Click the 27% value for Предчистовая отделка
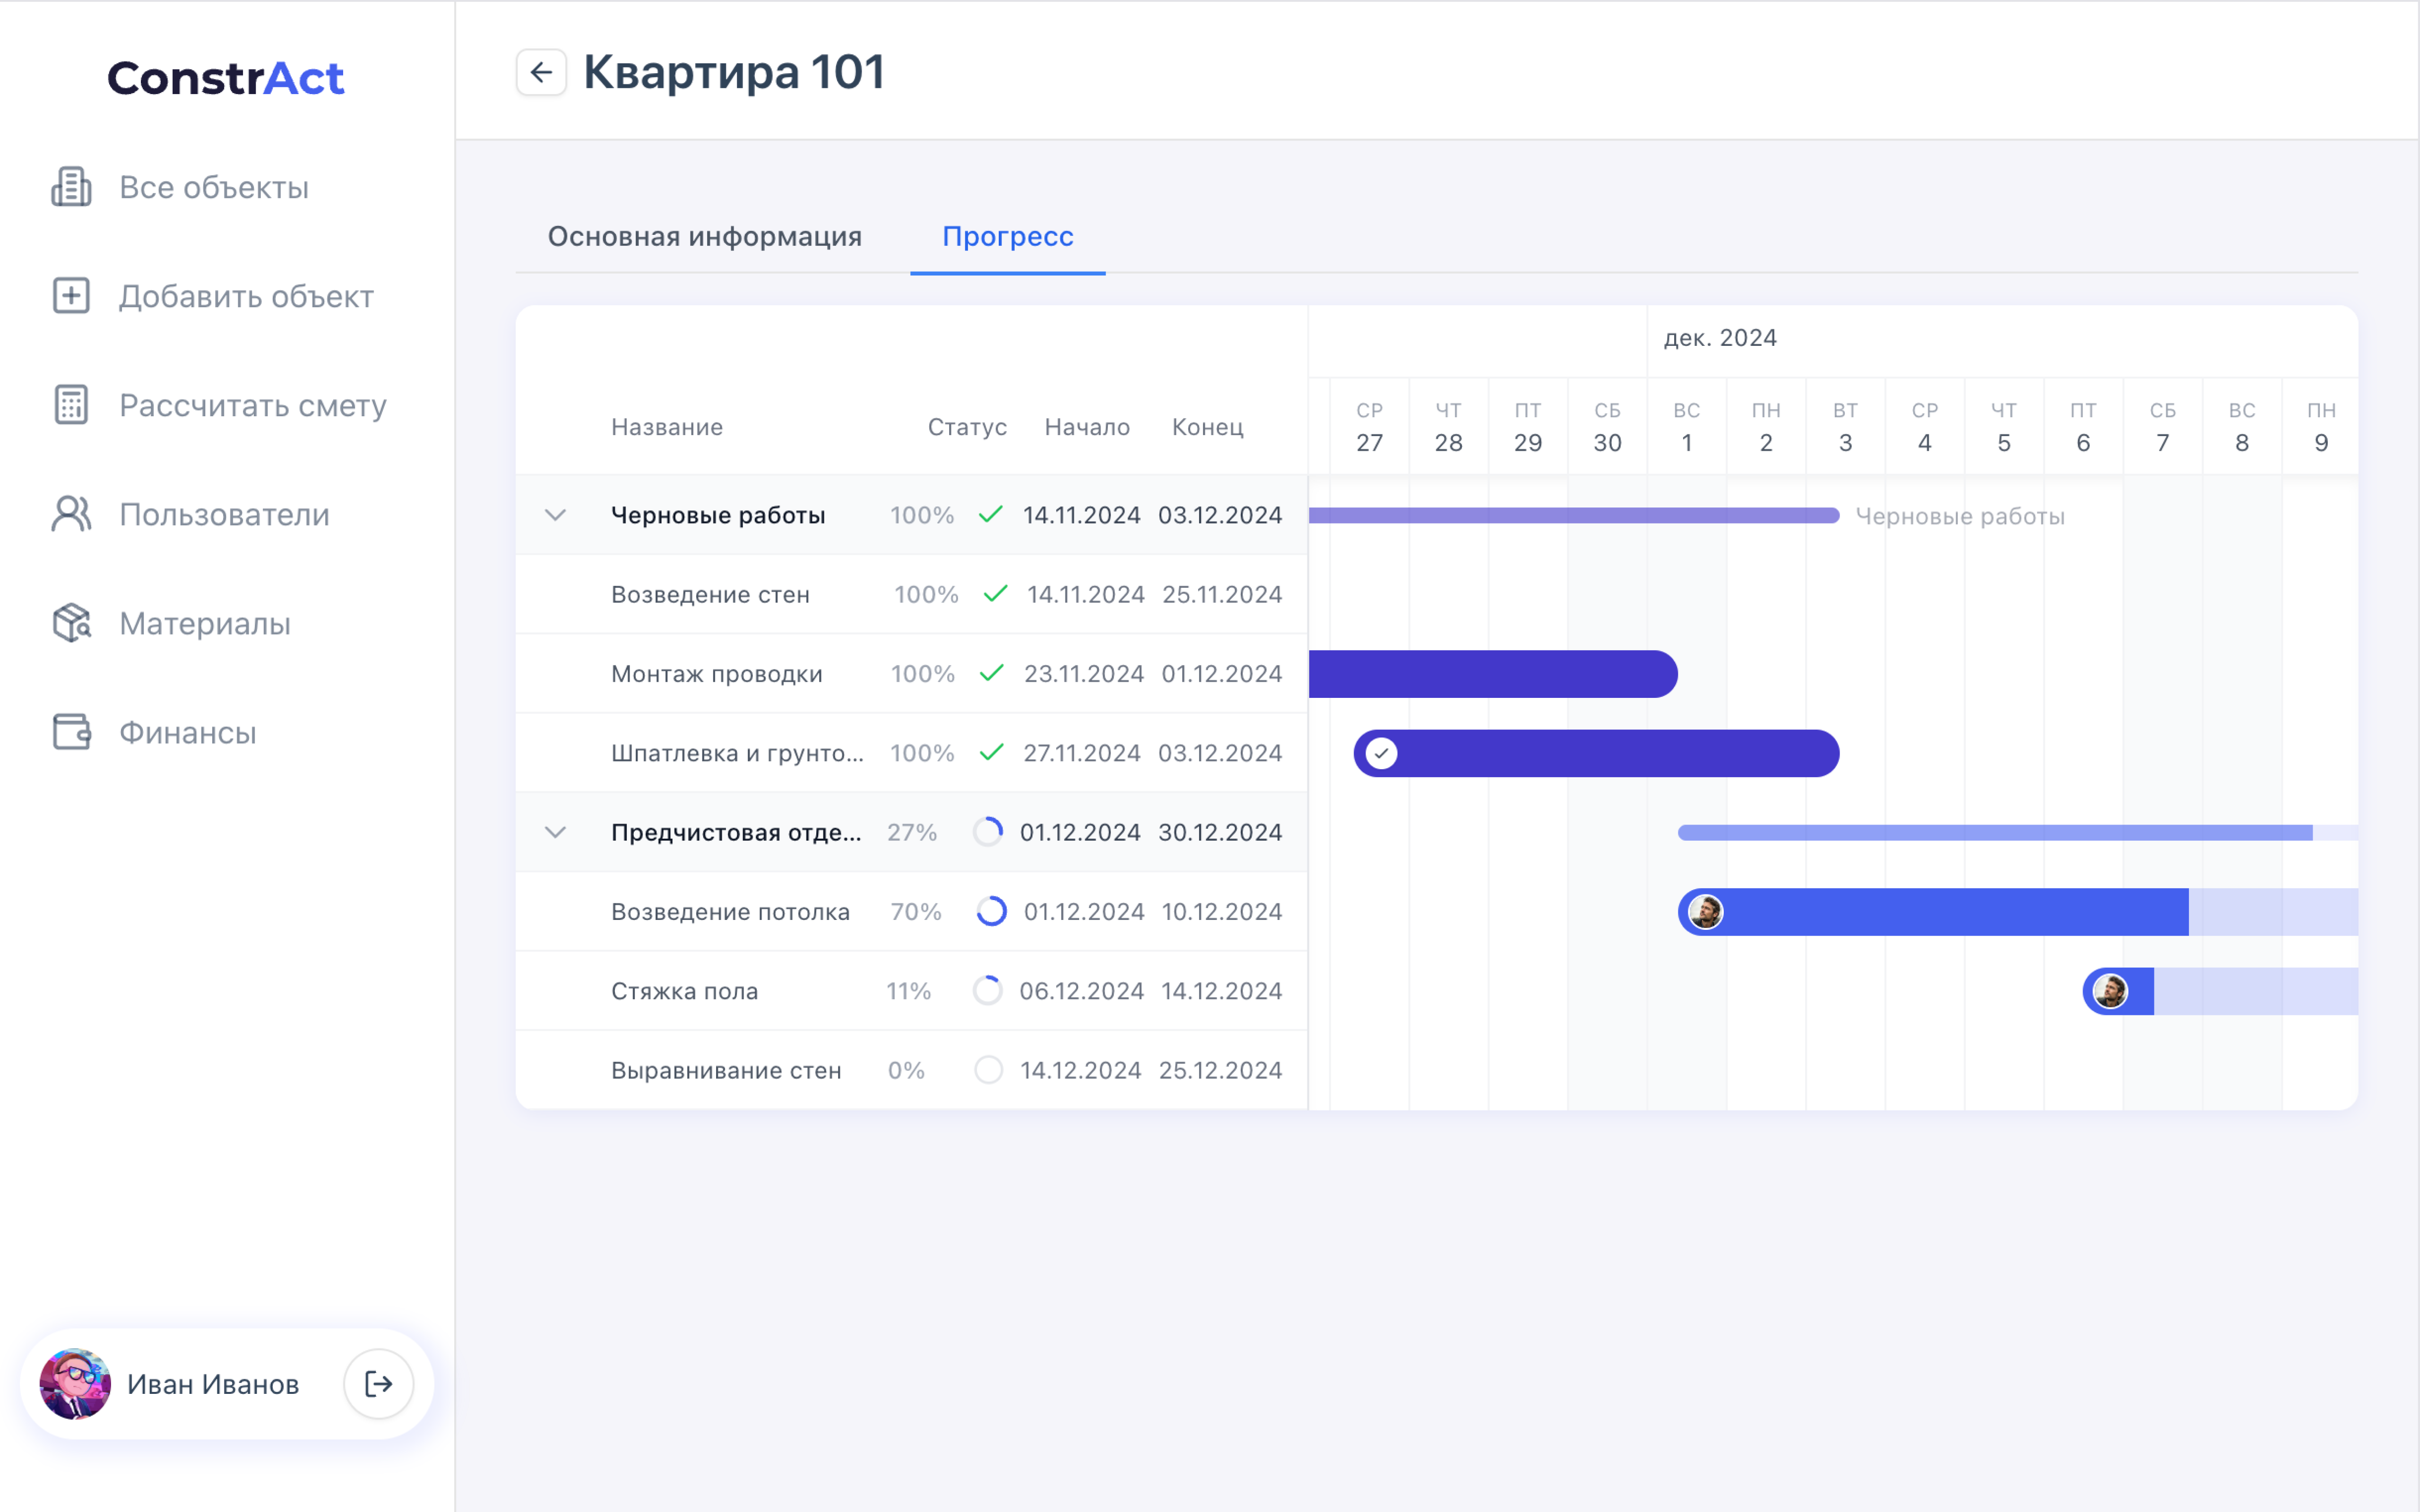 click(x=912, y=832)
